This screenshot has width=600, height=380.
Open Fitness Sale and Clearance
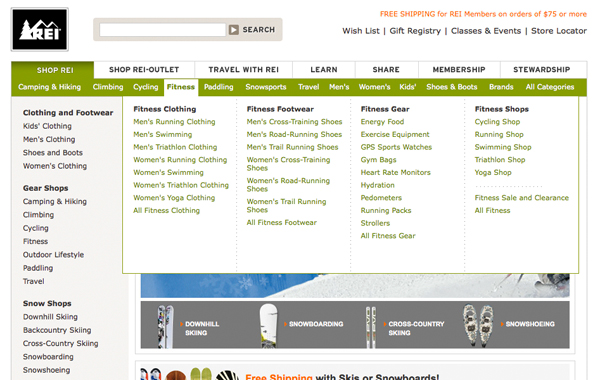tap(522, 197)
